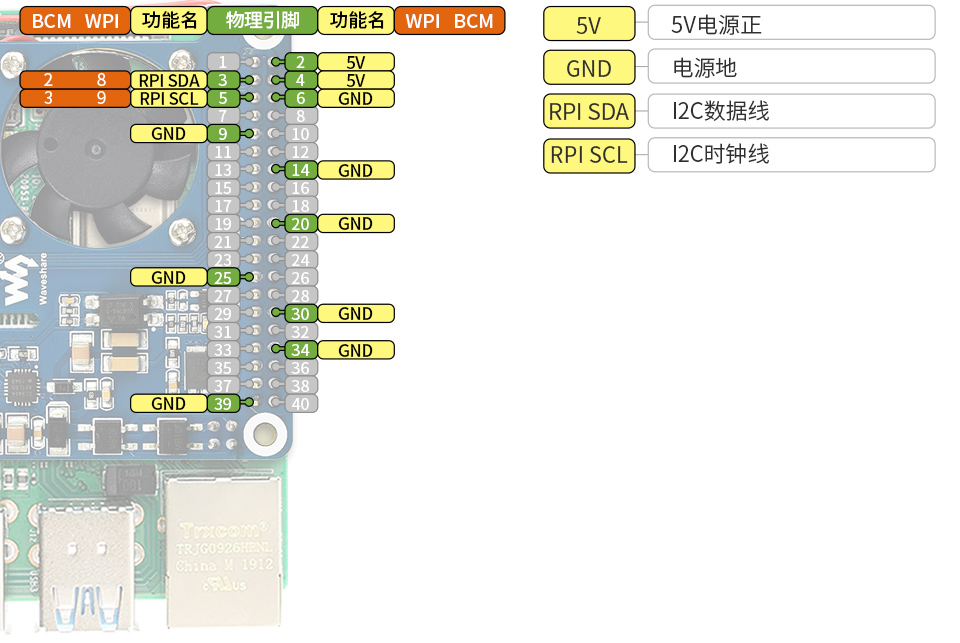Select the 5V电源正 description entry
Viewport: 960px width, 643px height.
[790, 24]
